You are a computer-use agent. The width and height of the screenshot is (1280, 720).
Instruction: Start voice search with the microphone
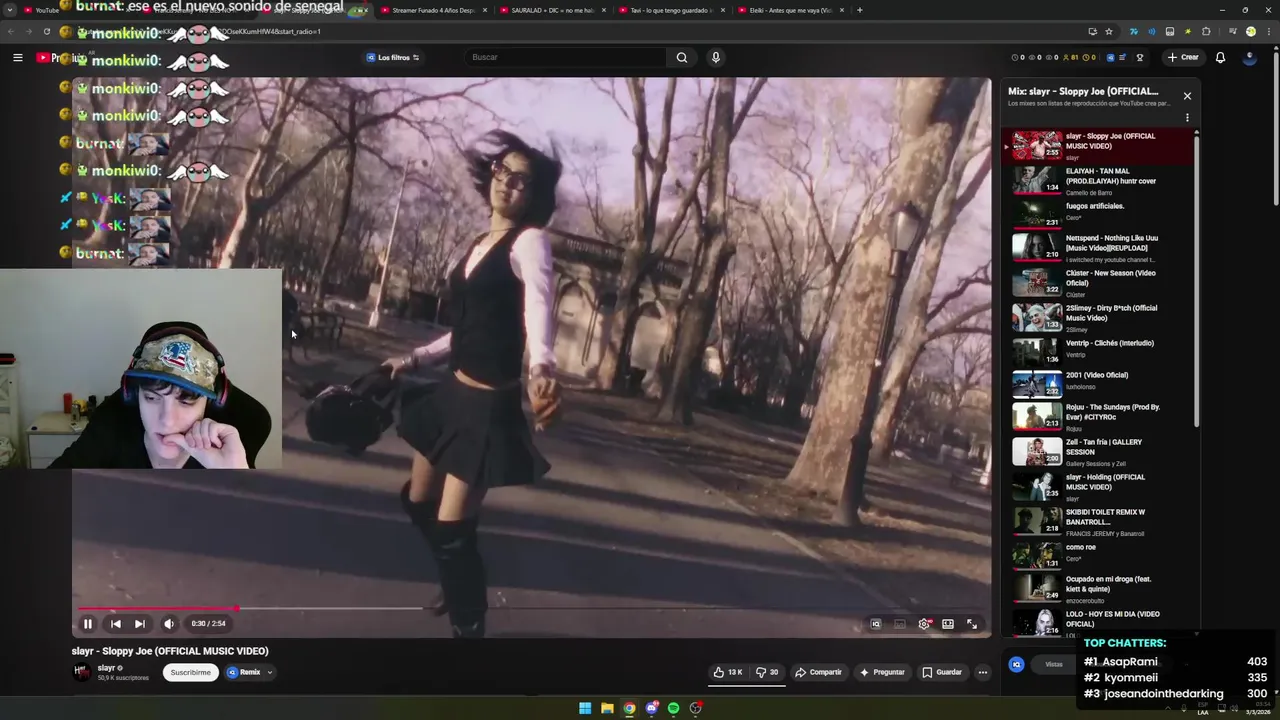pos(715,57)
